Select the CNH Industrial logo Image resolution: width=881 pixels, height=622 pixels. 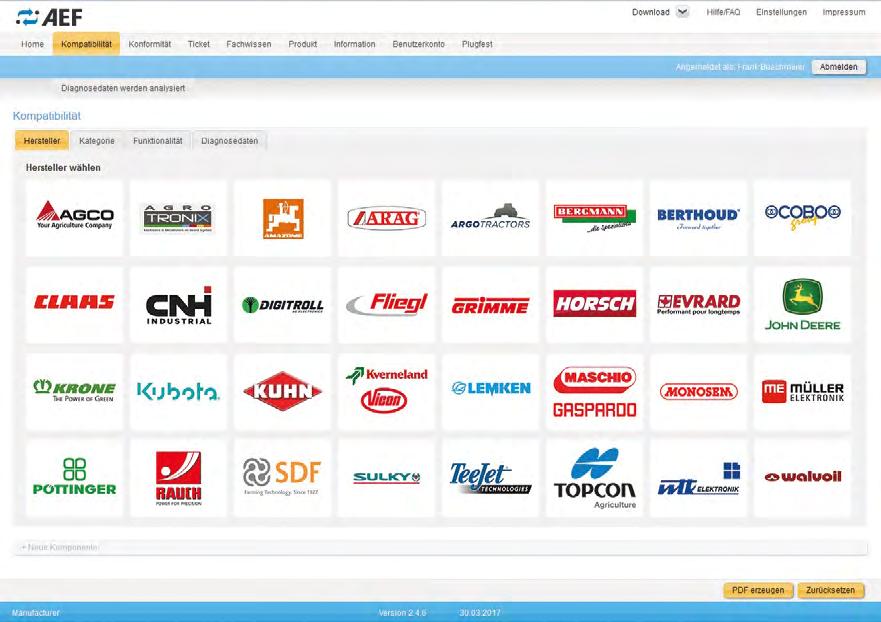[178, 305]
